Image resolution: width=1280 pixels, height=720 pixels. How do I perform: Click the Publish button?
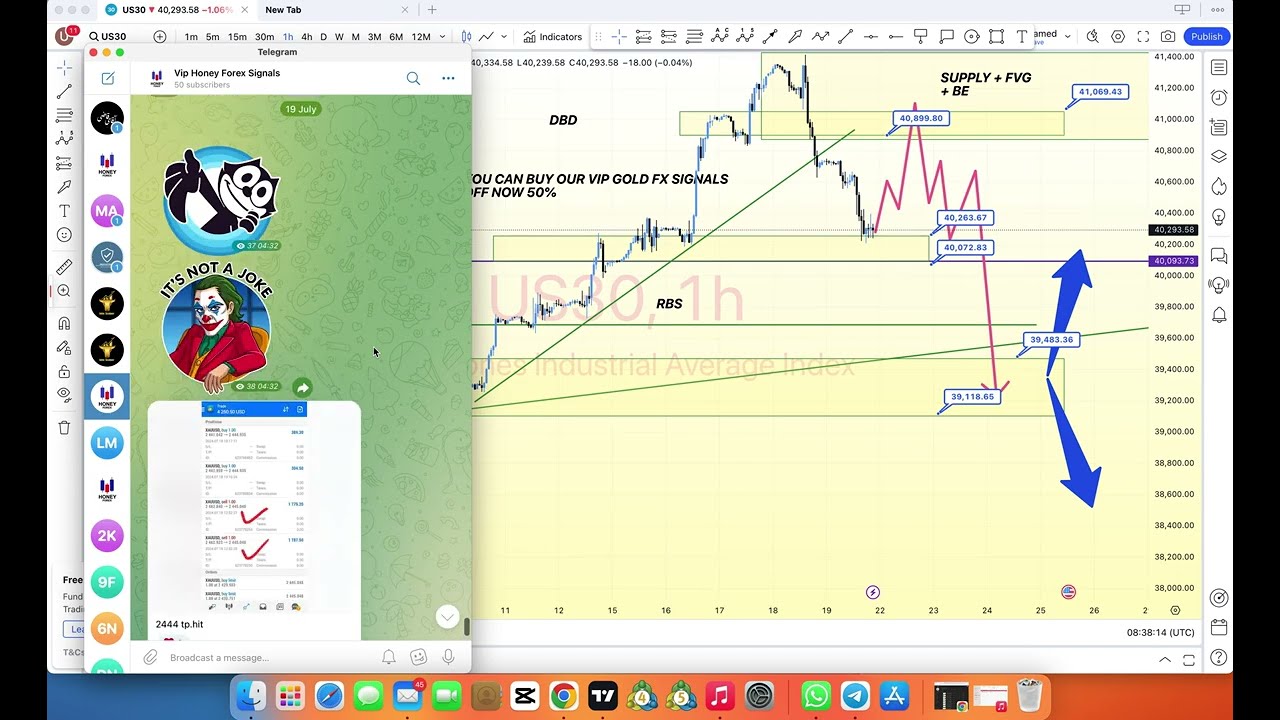[1206, 37]
